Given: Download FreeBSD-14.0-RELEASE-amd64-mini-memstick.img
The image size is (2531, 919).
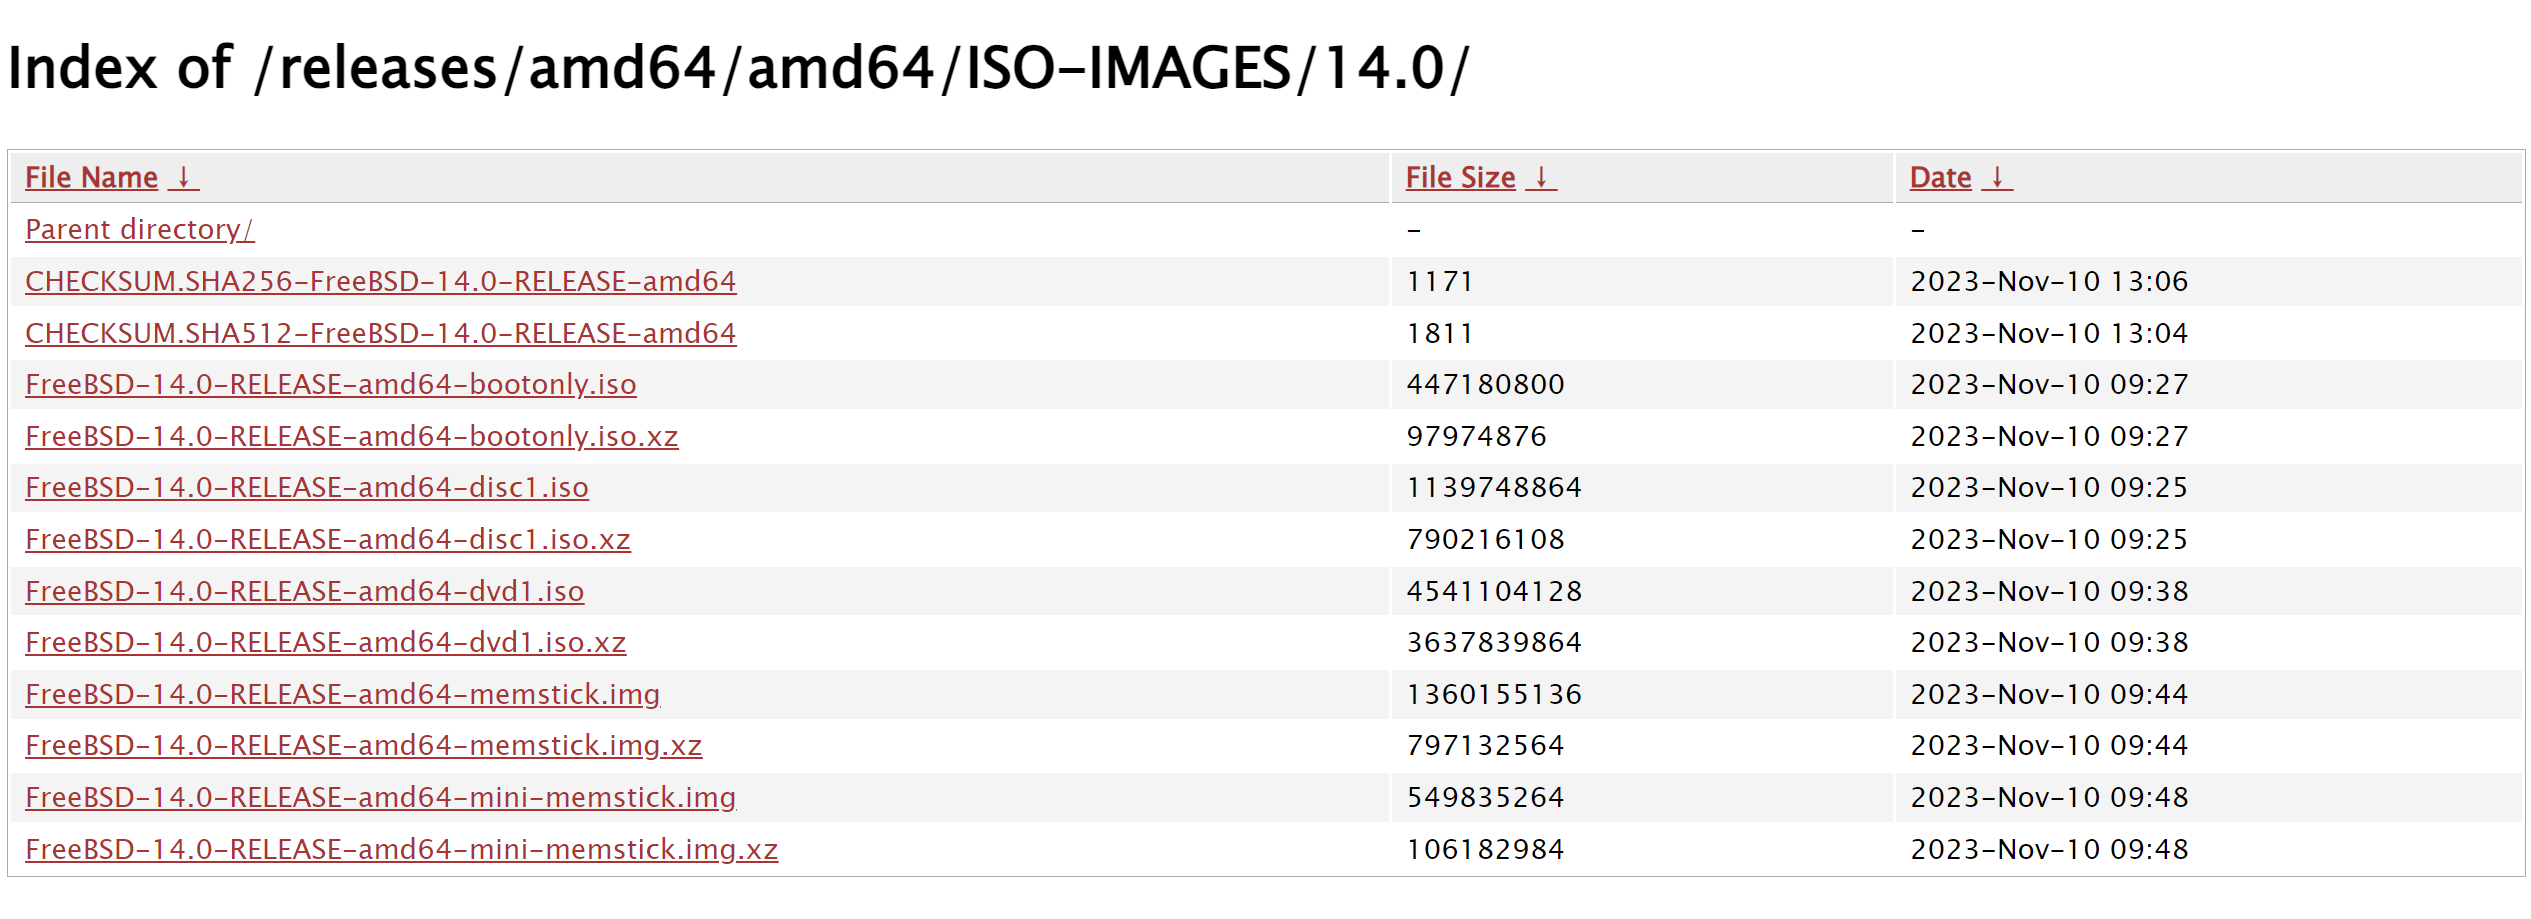Looking at the screenshot, I should click(x=381, y=797).
